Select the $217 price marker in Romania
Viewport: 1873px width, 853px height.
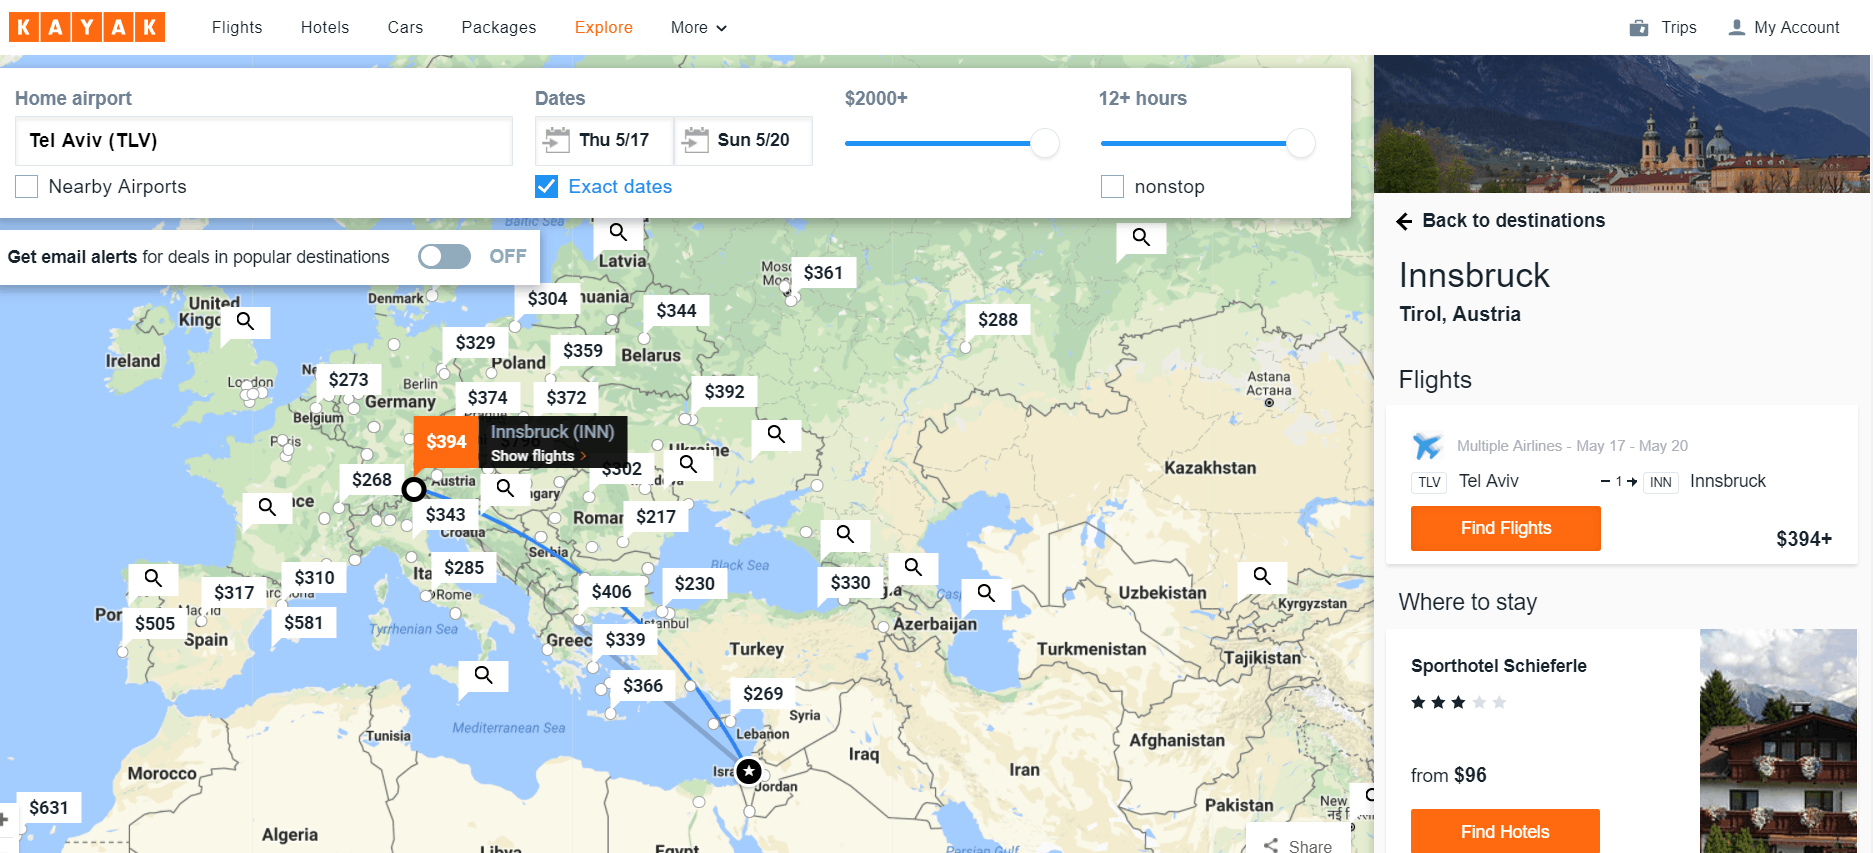click(x=656, y=517)
